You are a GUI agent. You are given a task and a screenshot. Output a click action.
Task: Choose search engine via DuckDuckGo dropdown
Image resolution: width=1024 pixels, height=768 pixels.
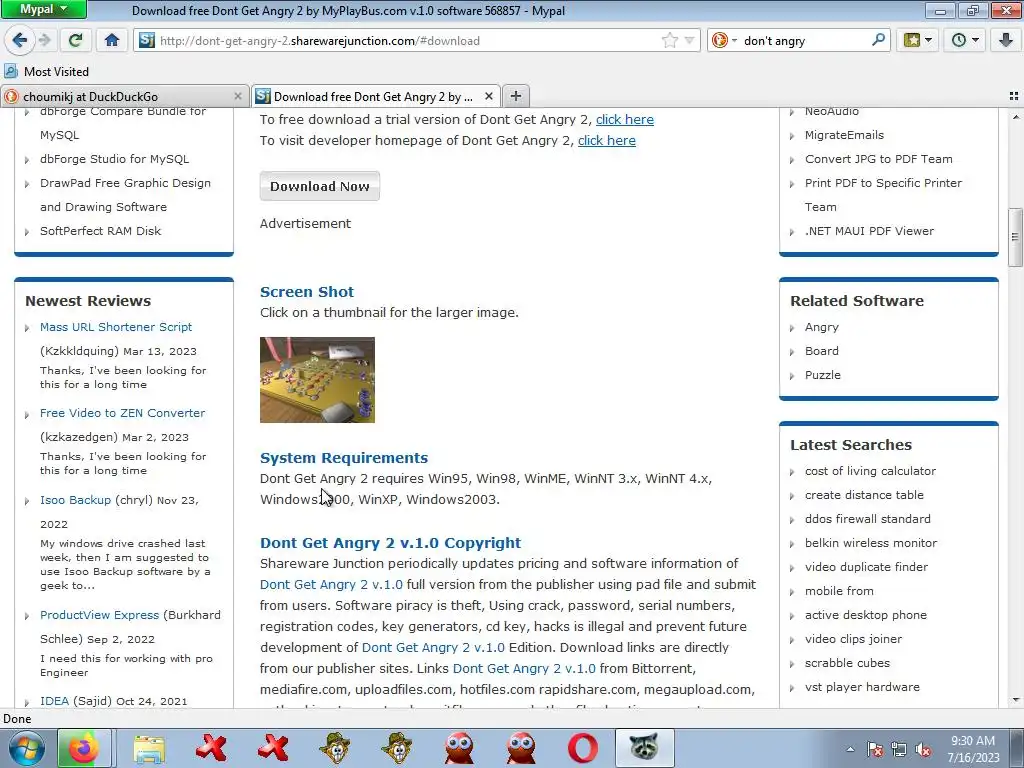(x=724, y=40)
